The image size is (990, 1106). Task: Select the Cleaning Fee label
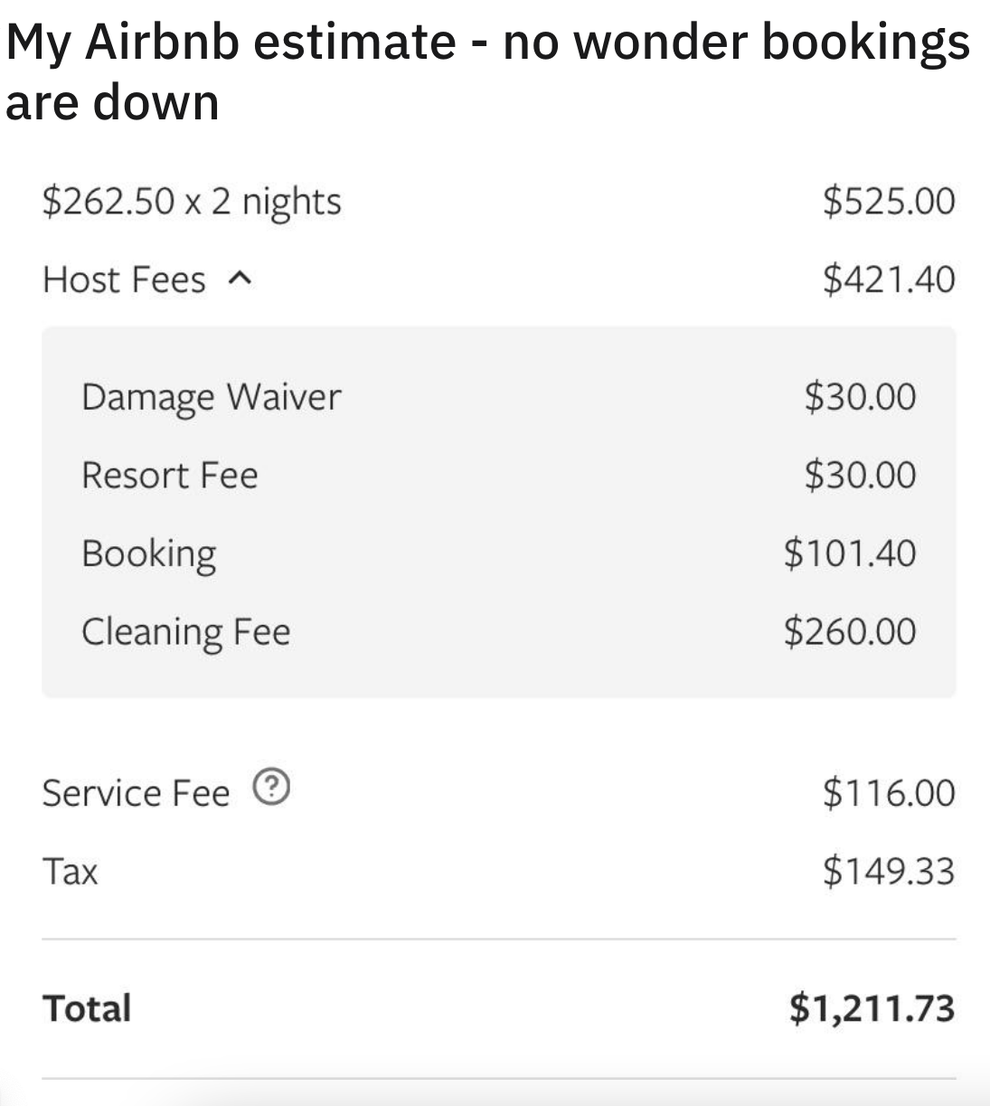click(186, 632)
